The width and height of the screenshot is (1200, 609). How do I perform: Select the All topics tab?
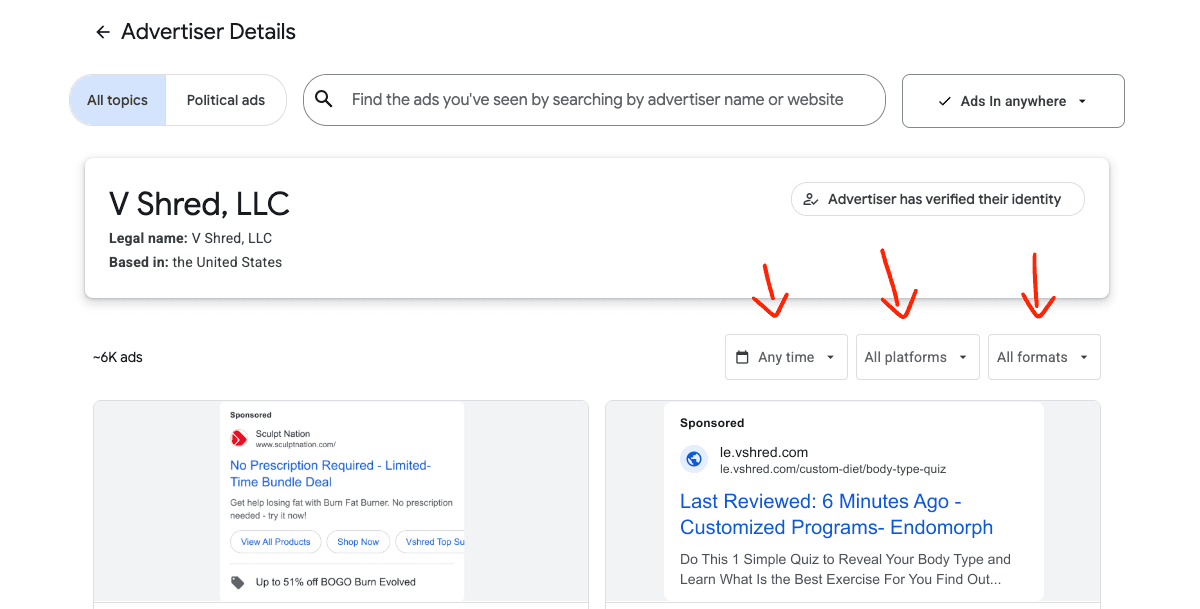[117, 100]
